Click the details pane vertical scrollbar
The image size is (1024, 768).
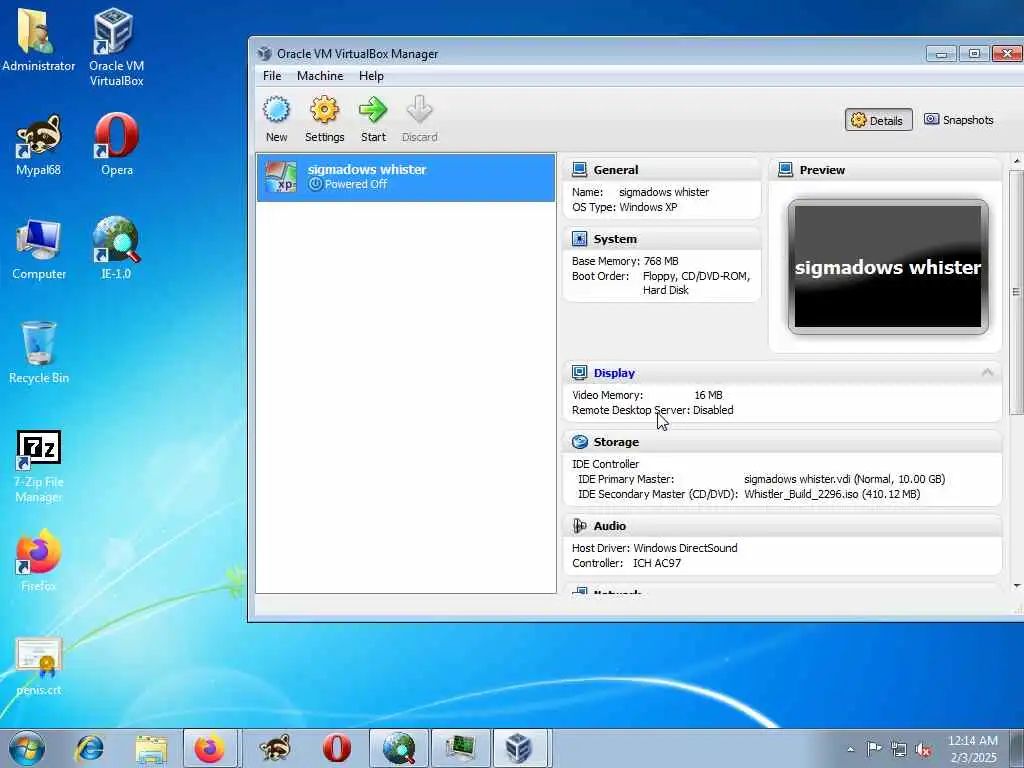tap(1016, 292)
